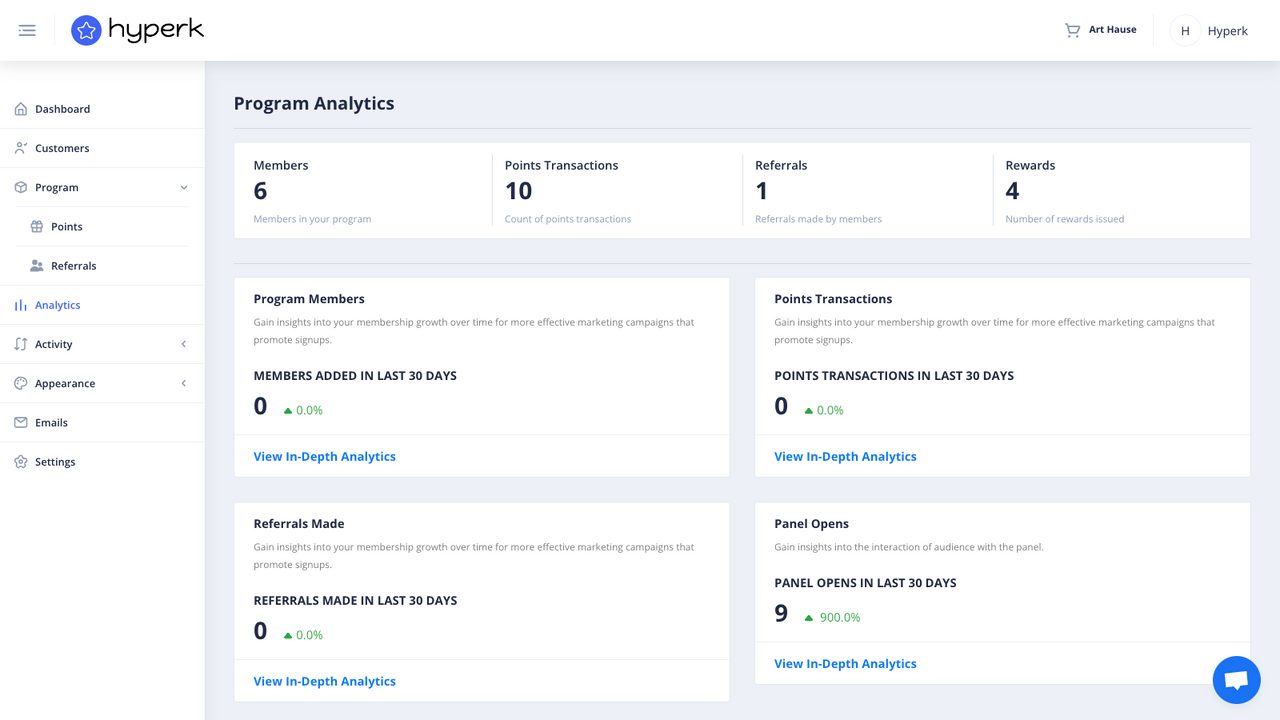
Task: Switch to the Dashboard page
Action: click(63, 108)
